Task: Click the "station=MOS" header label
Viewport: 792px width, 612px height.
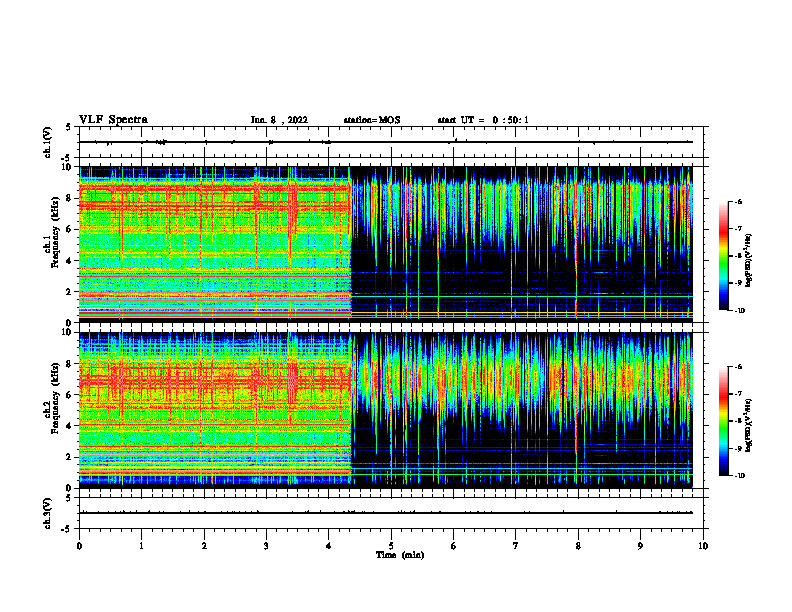Action: tap(372, 120)
